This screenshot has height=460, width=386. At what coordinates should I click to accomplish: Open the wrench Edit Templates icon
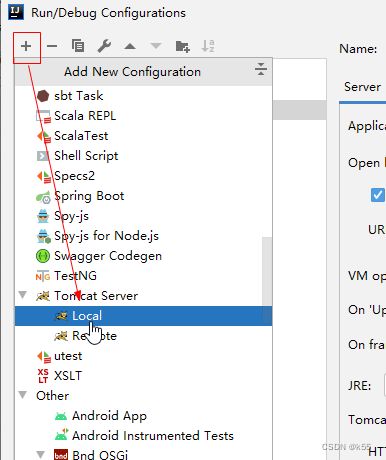click(x=104, y=46)
